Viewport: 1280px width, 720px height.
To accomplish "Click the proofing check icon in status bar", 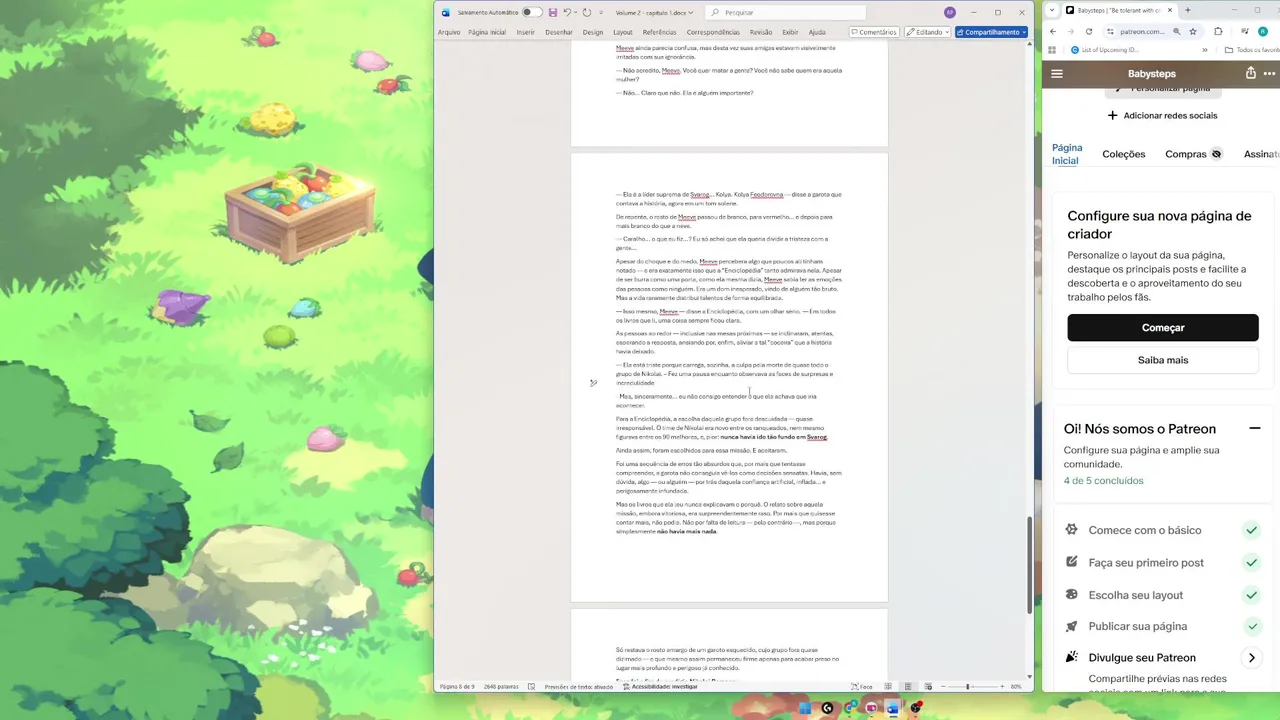I will tap(531, 687).
